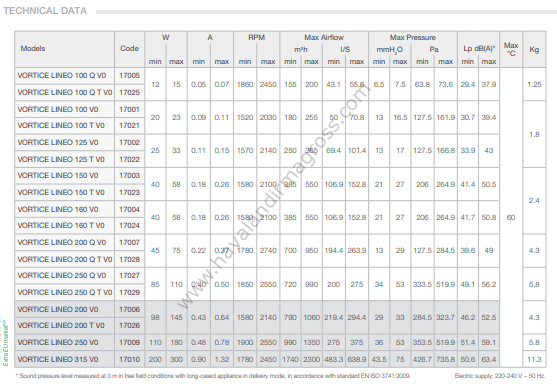
Task: Select the Models column header
Action: (33, 48)
